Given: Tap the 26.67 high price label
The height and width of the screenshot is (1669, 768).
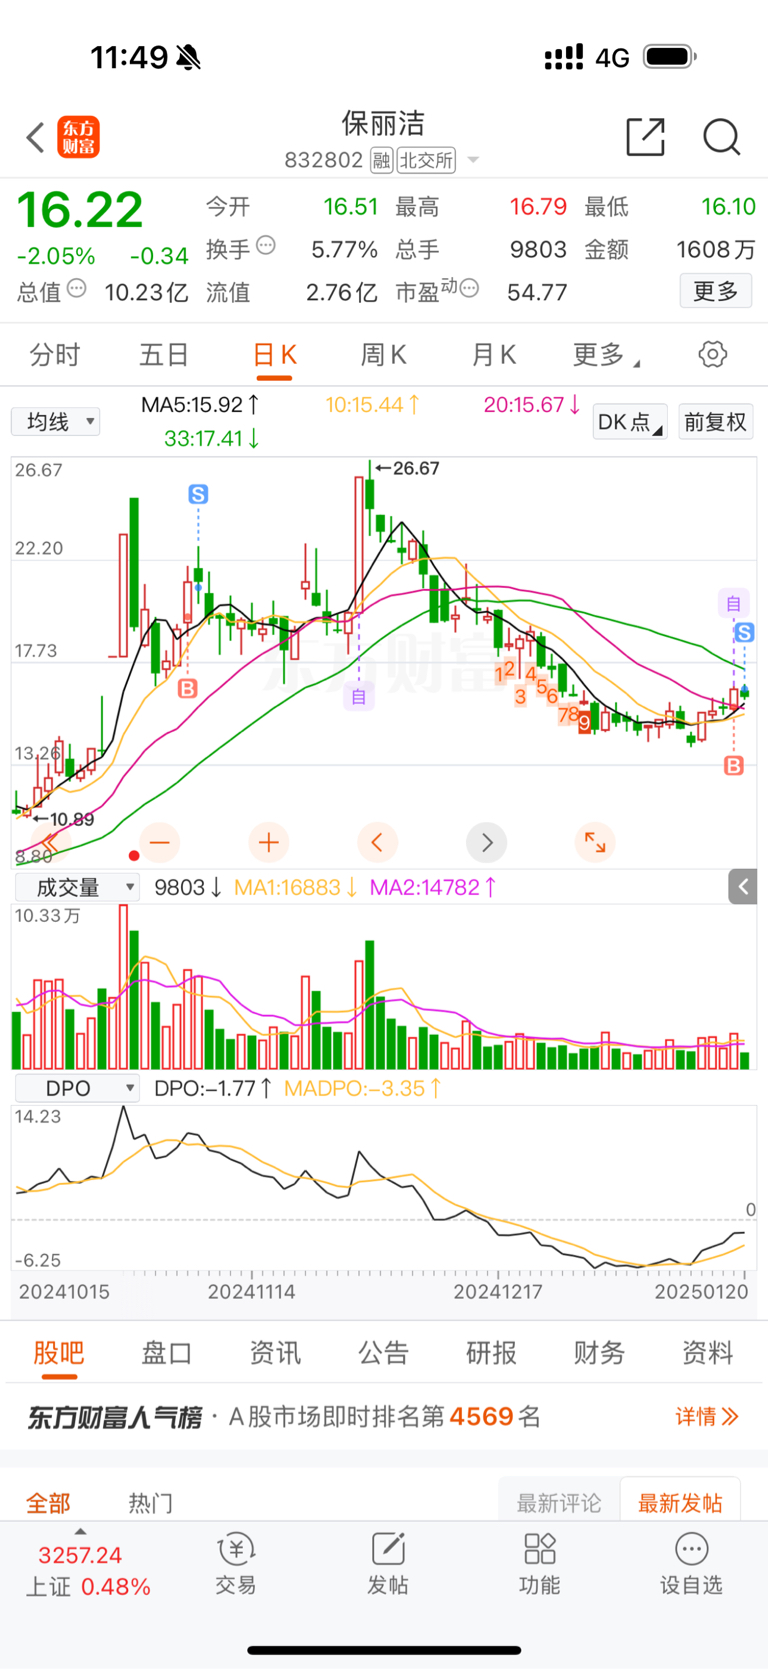Looking at the screenshot, I should 408,468.
